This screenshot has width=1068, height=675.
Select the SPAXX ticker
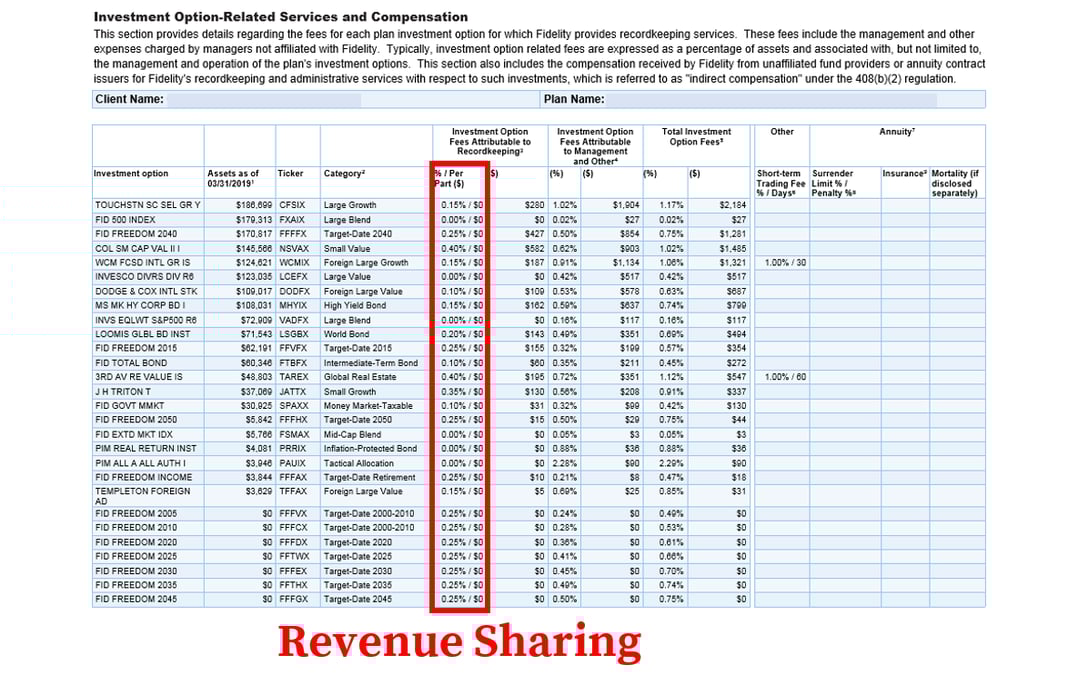pyautogui.click(x=294, y=405)
